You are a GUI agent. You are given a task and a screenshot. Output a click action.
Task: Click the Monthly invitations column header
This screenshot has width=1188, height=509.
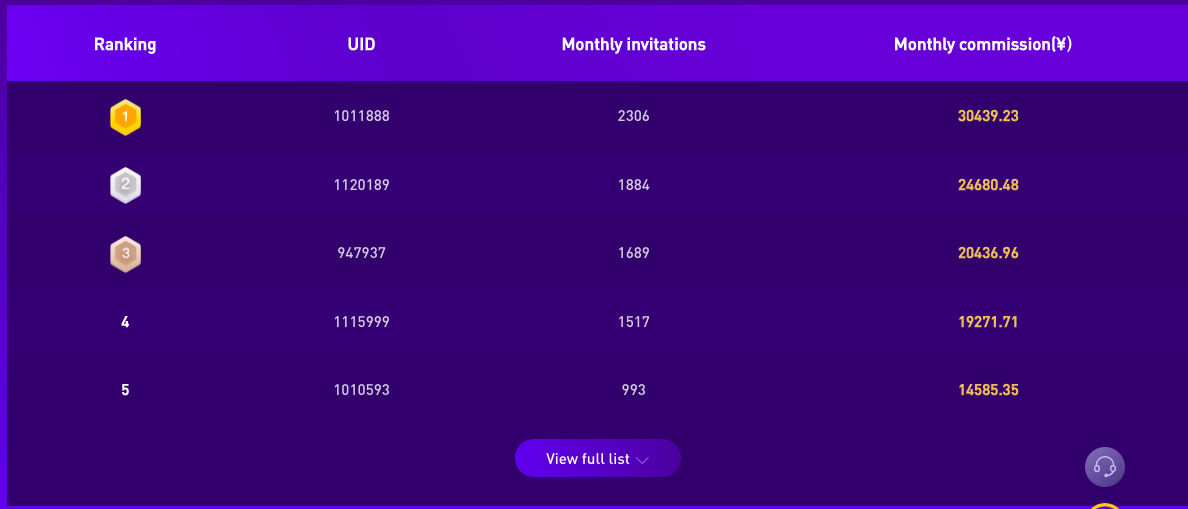click(633, 45)
